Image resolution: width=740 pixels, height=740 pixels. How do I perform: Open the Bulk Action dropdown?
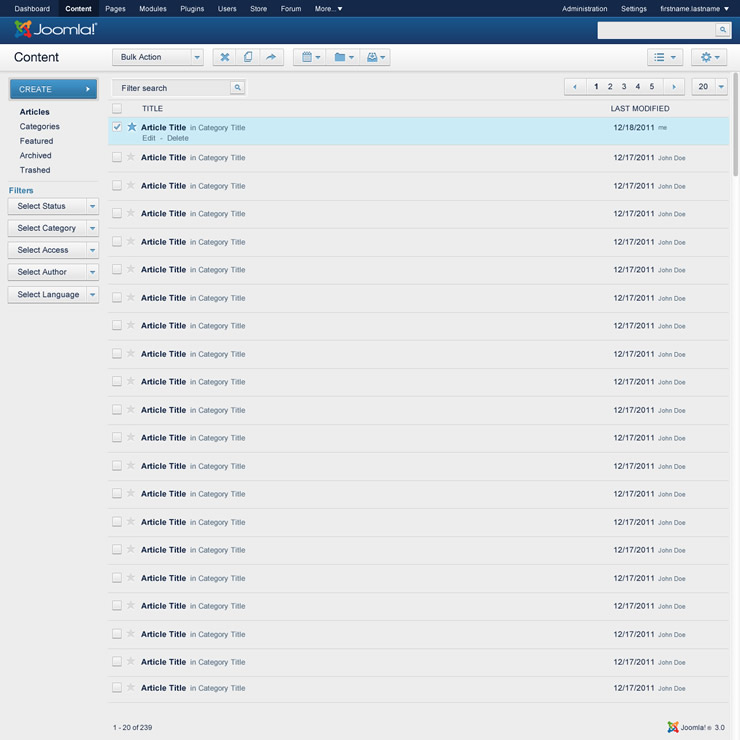pos(158,57)
